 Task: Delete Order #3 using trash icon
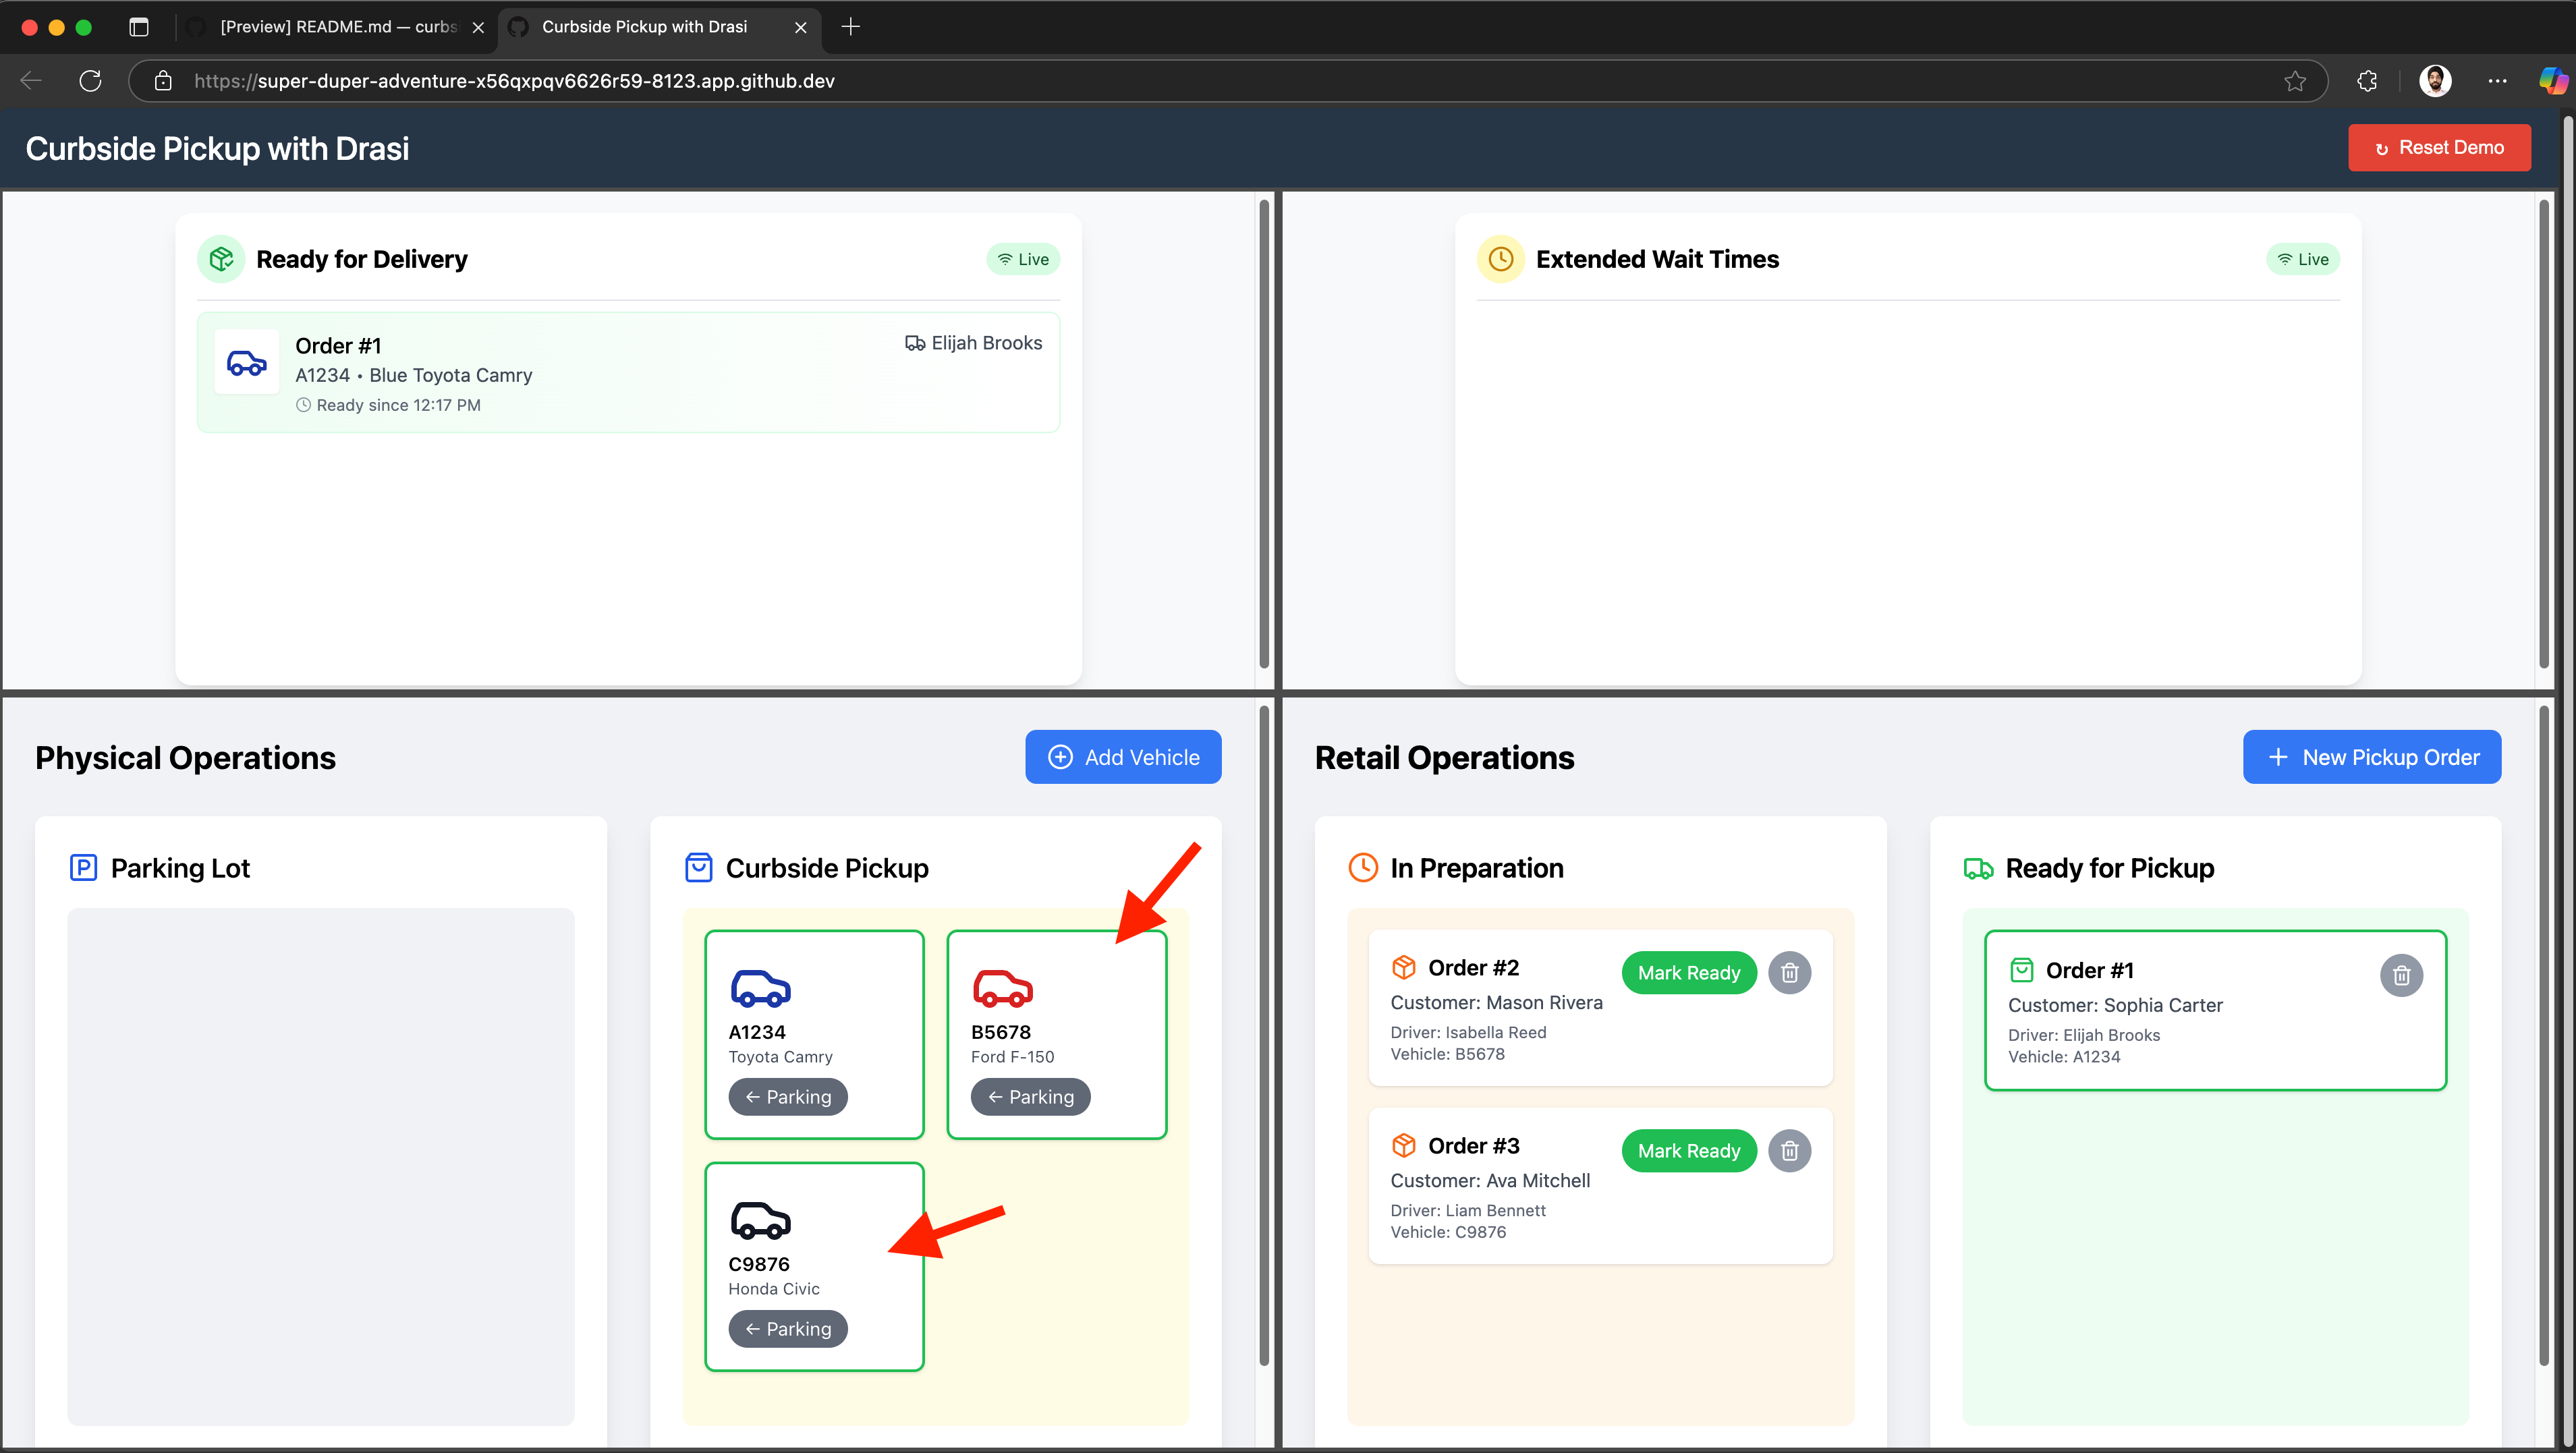pos(1789,1150)
